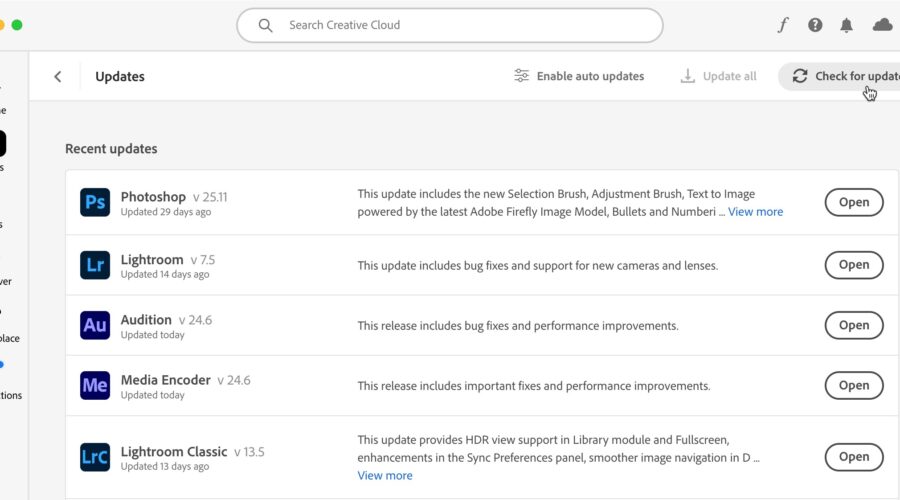Click the Media Encoder app icon

click(95, 385)
